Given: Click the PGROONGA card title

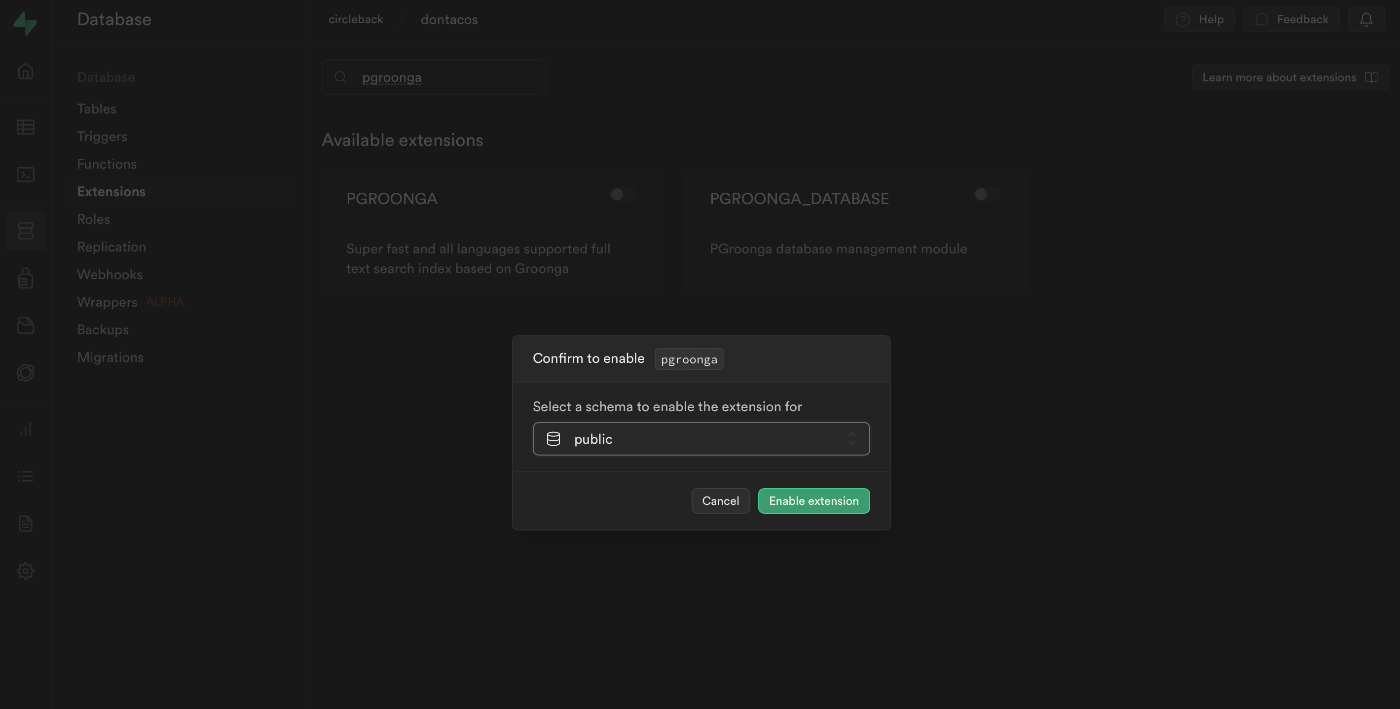Looking at the screenshot, I should (392, 199).
